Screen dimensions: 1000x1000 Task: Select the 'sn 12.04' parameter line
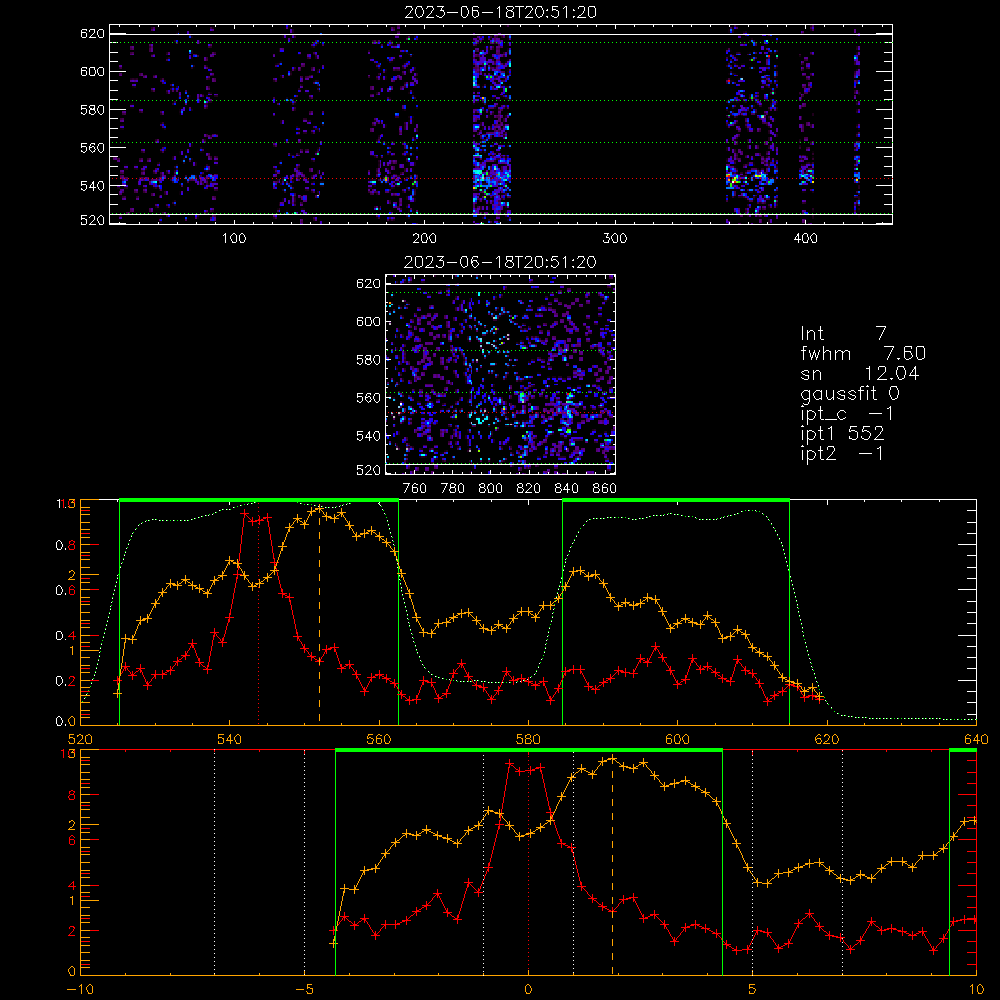coord(860,373)
